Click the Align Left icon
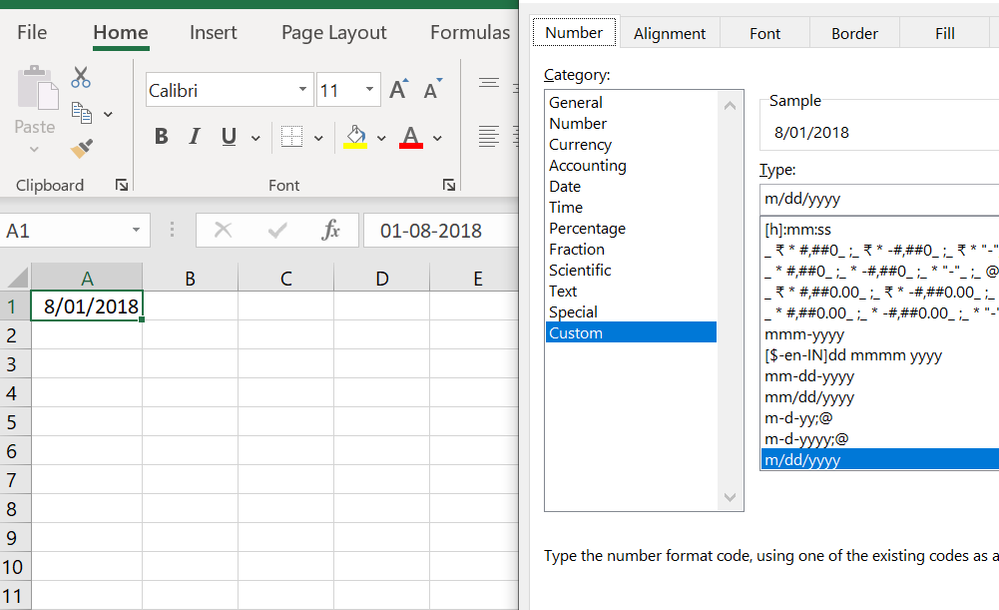This screenshot has height=610, width=999. [x=489, y=136]
